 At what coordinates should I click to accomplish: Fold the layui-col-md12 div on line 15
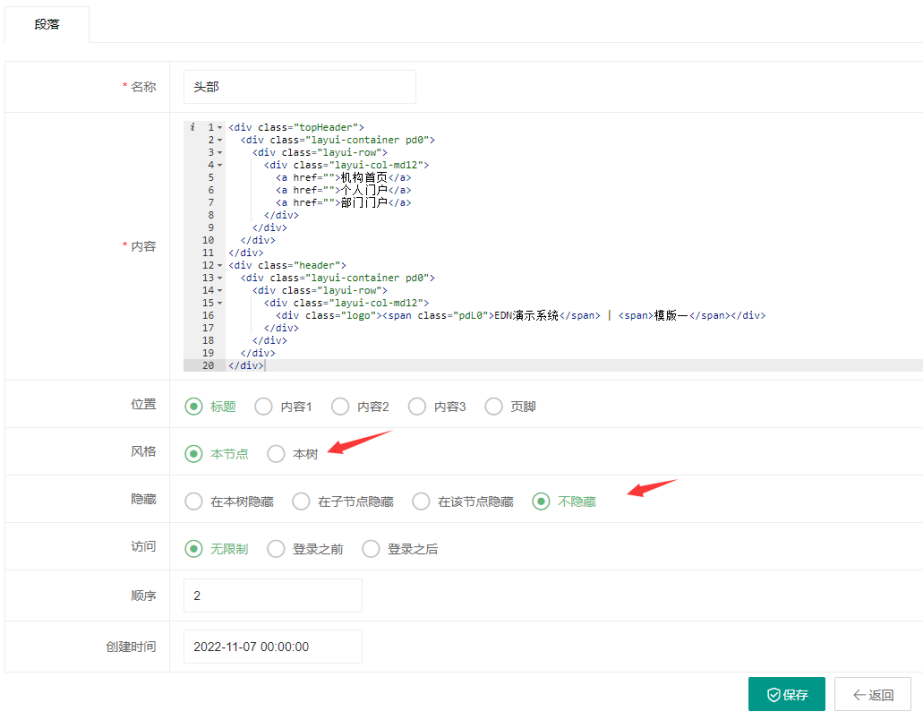tap(219, 303)
